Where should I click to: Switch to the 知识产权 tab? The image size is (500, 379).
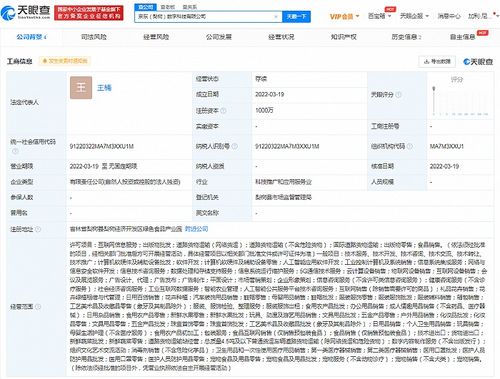click(343, 37)
